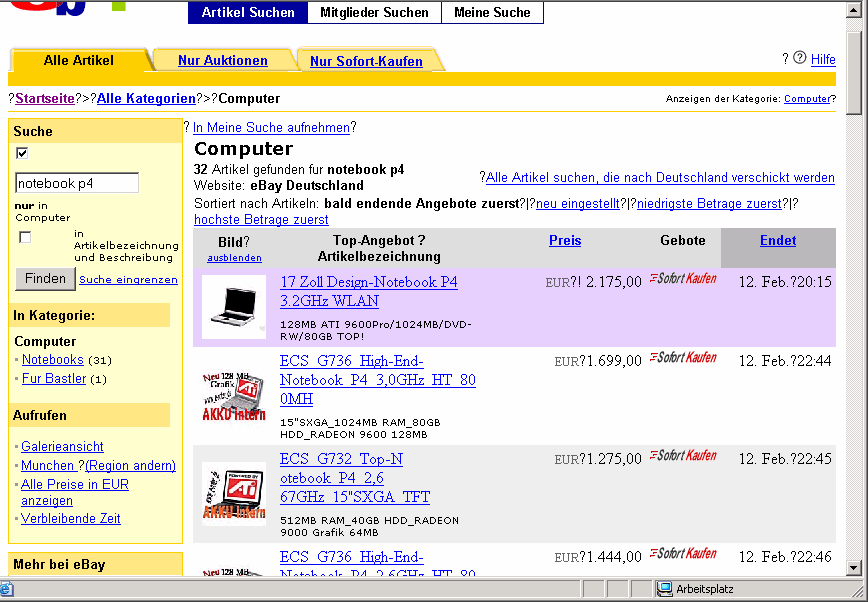Go to Startseite breadcrumb link

[x=45, y=99]
